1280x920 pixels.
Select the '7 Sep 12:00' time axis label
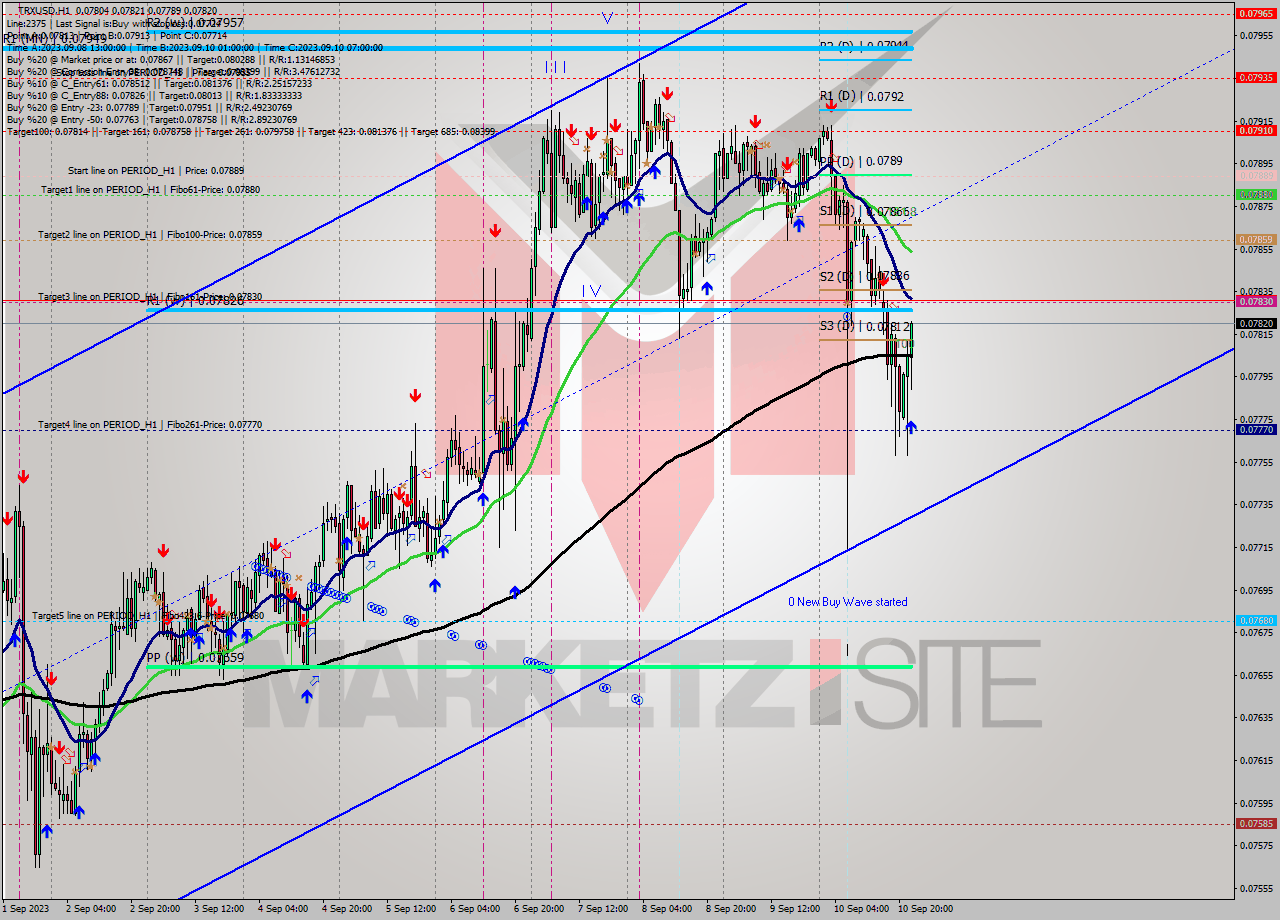[x=604, y=909]
